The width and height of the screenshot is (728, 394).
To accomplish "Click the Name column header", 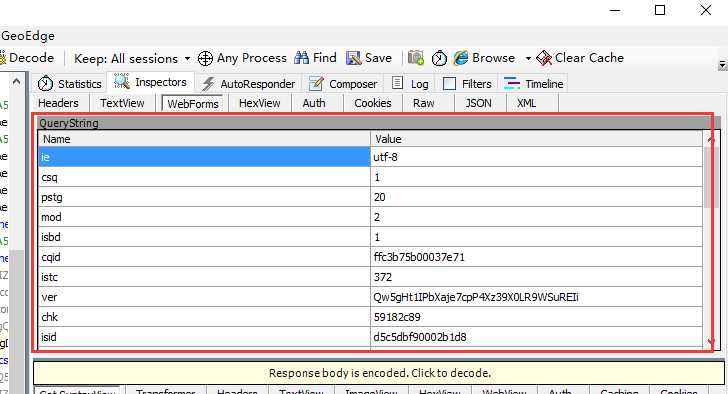I will click(x=204, y=139).
